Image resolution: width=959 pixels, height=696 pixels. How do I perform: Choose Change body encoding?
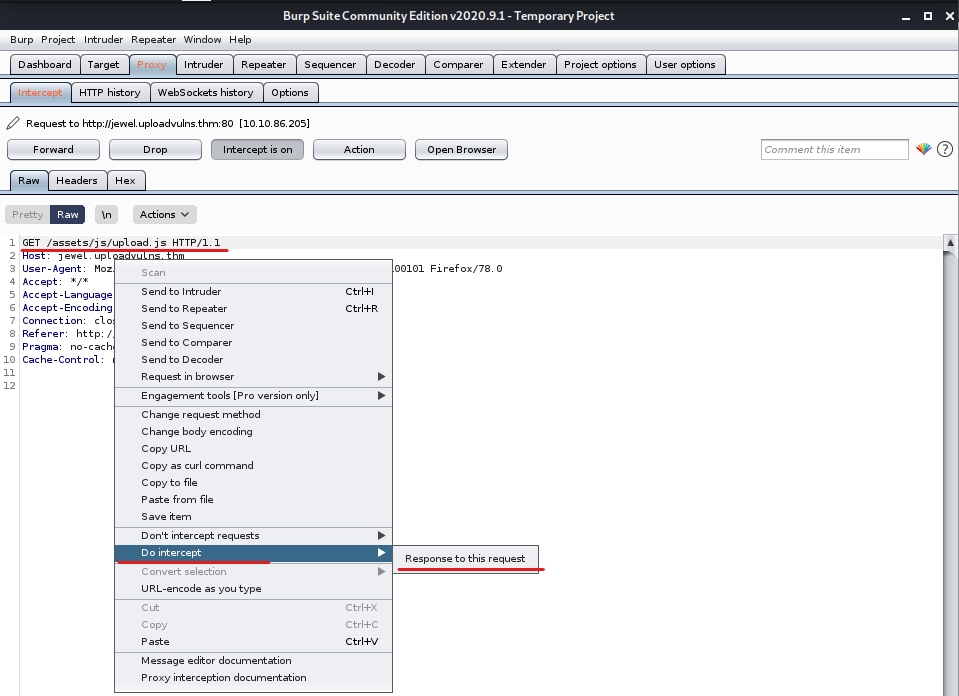coord(253,431)
